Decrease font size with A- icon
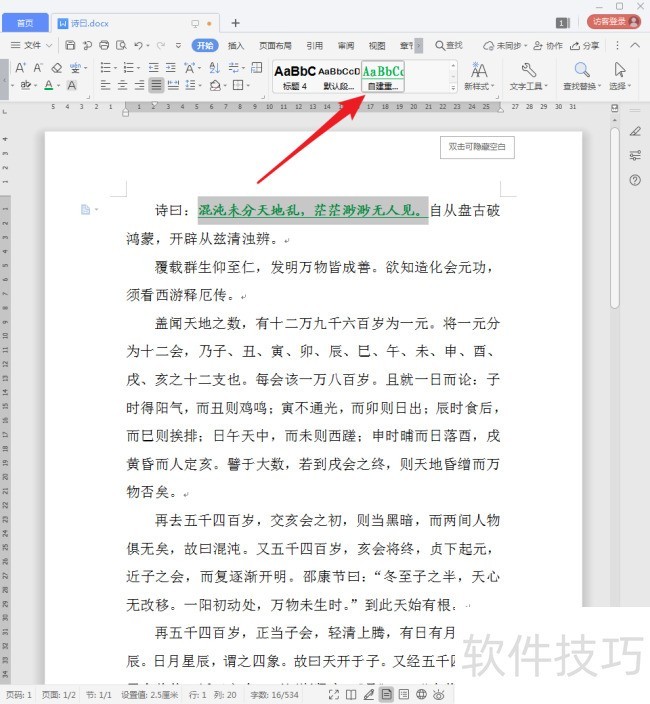The height and width of the screenshot is (704, 650). [x=38, y=68]
